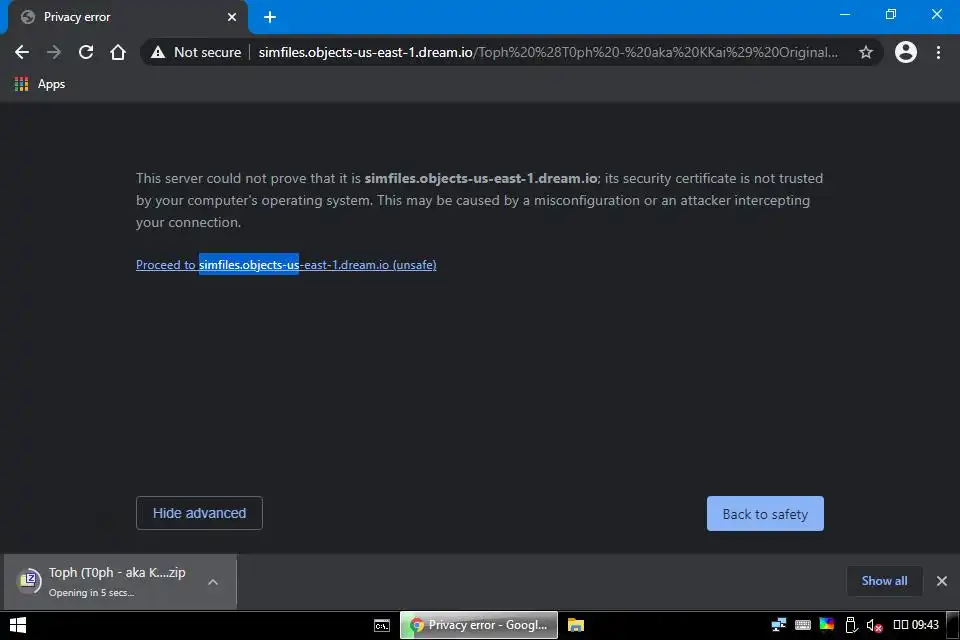This screenshot has width=960, height=640.
Task: Click the Hide advanced button
Action: click(199, 513)
